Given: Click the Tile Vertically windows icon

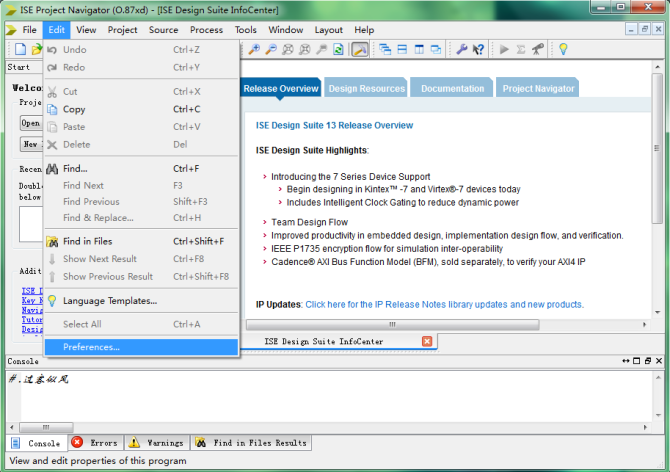Looking at the screenshot, I should 419,49.
